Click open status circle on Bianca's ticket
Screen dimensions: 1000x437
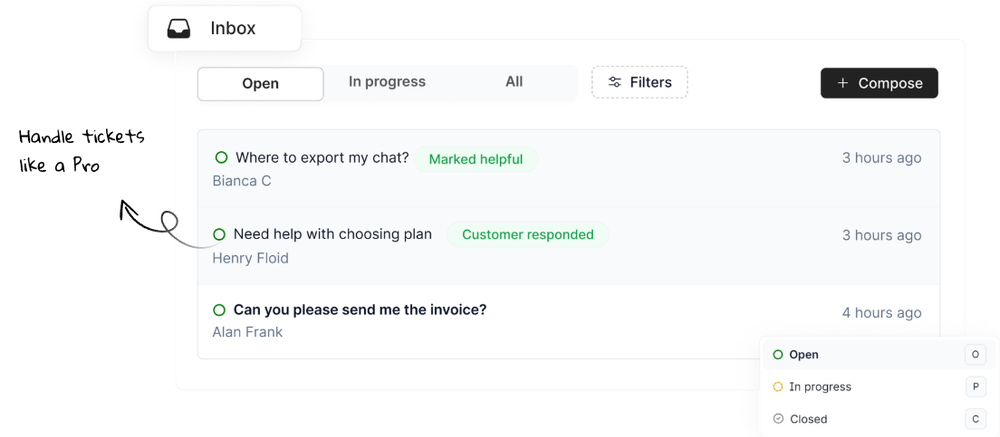(221, 158)
